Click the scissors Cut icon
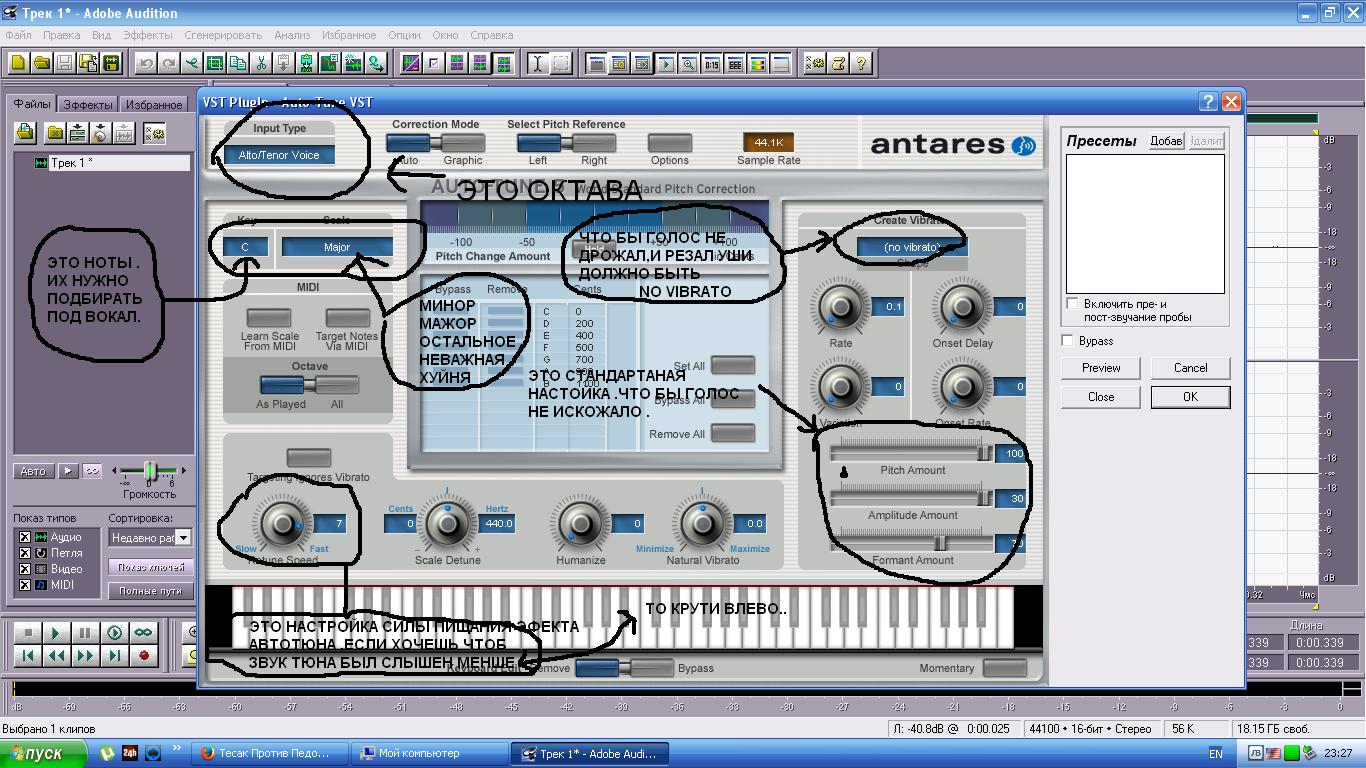Image resolution: width=1366 pixels, height=768 pixels. (261, 63)
